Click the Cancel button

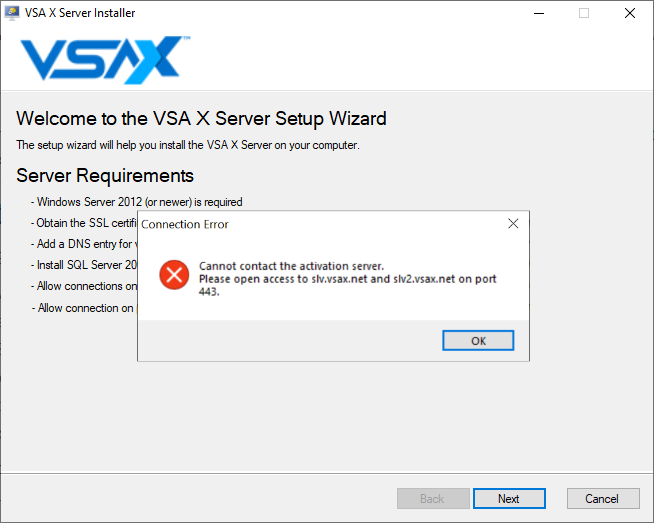(x=603, y=499)
